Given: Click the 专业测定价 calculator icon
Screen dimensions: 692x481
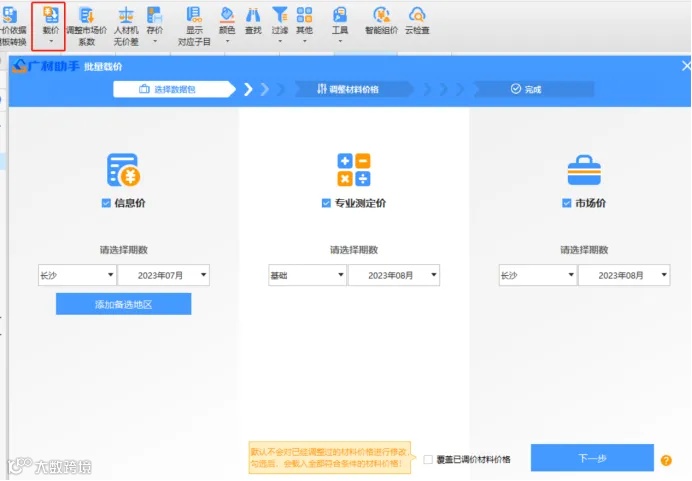Looking at the screenshot, I should point(354,170).
